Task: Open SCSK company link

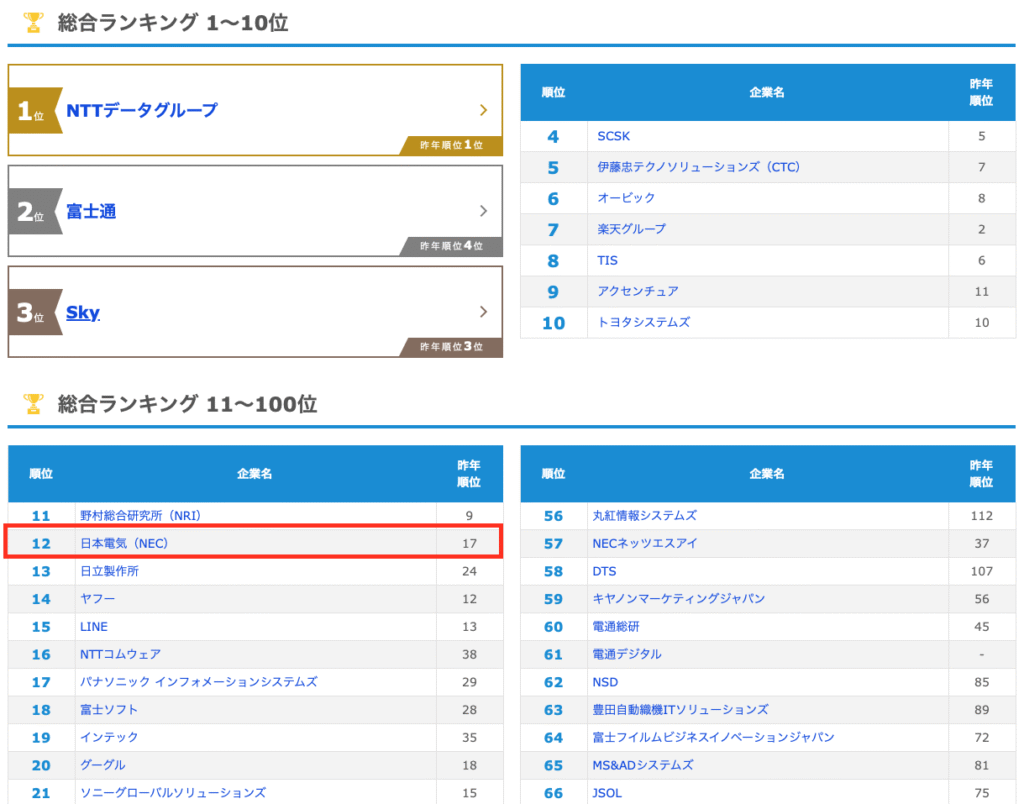Action: point(614,137)
